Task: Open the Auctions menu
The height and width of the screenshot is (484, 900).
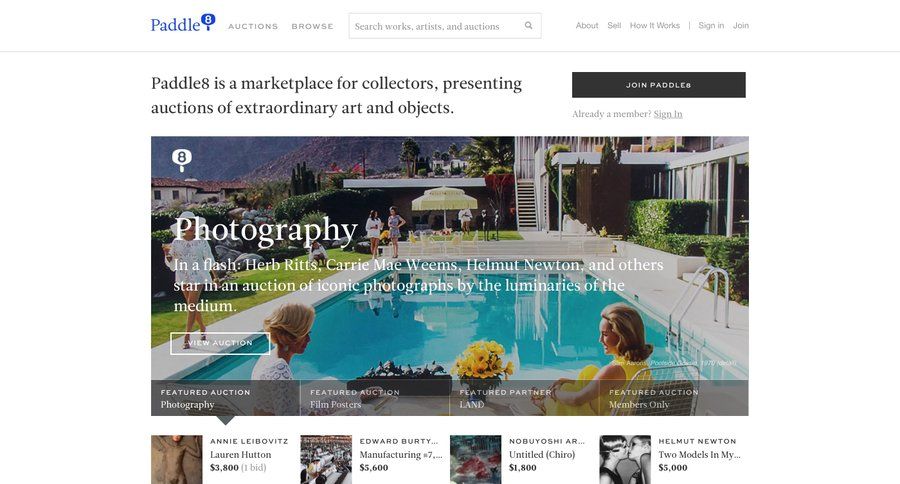Action: 253,26
